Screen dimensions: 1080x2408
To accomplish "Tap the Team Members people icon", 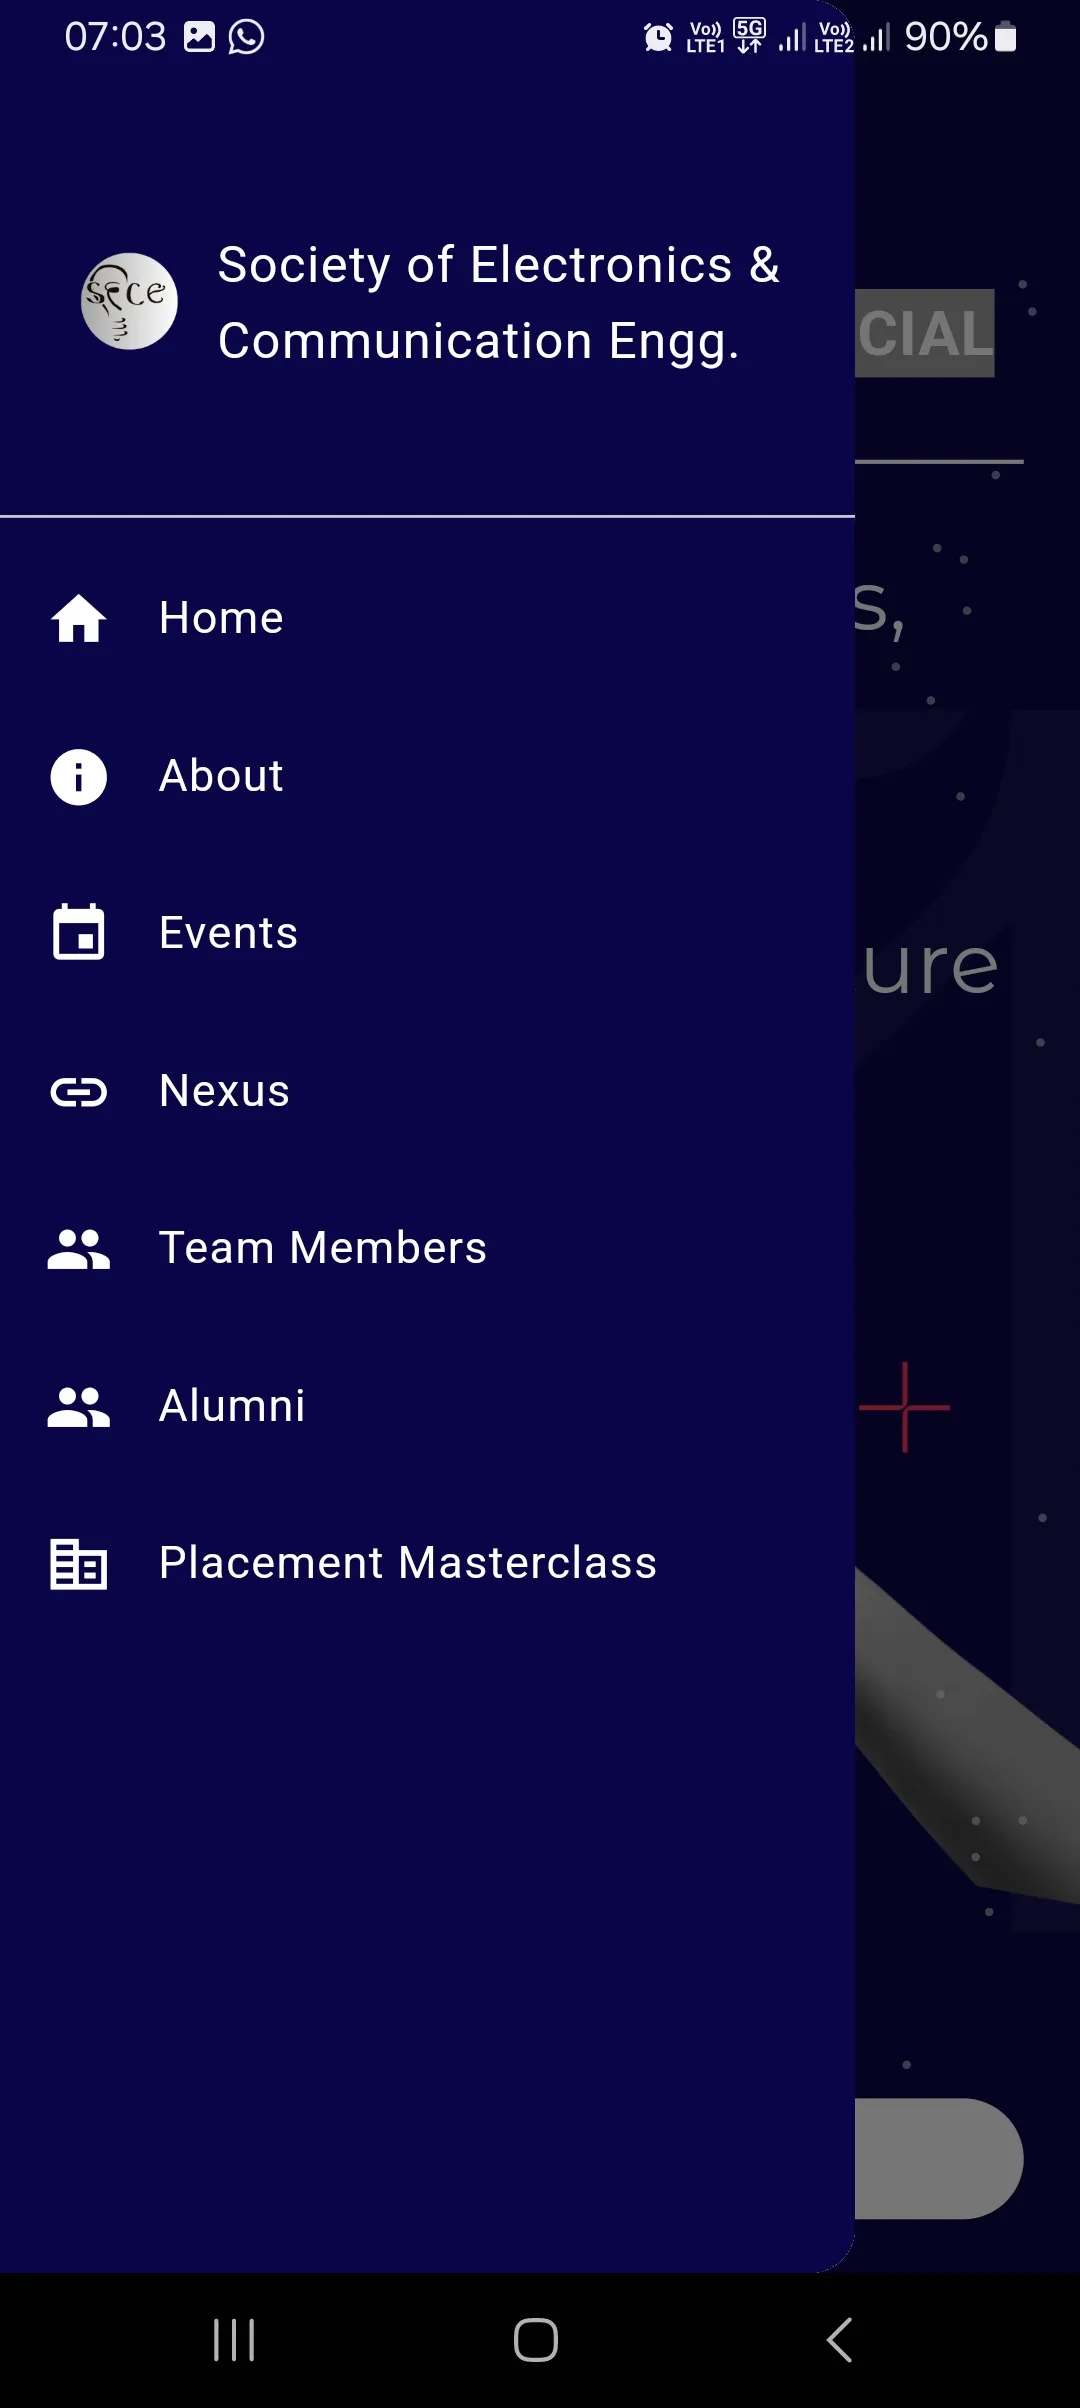I will tap(79, 1249).
